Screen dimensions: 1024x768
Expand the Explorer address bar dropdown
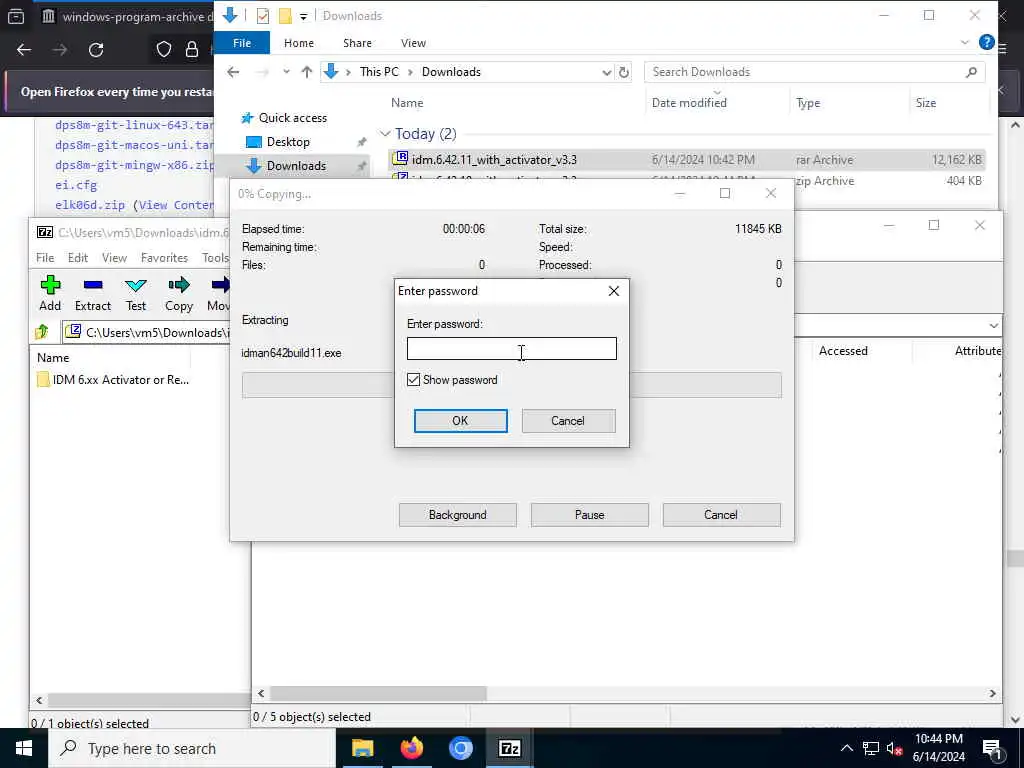[x=607, y=72]
